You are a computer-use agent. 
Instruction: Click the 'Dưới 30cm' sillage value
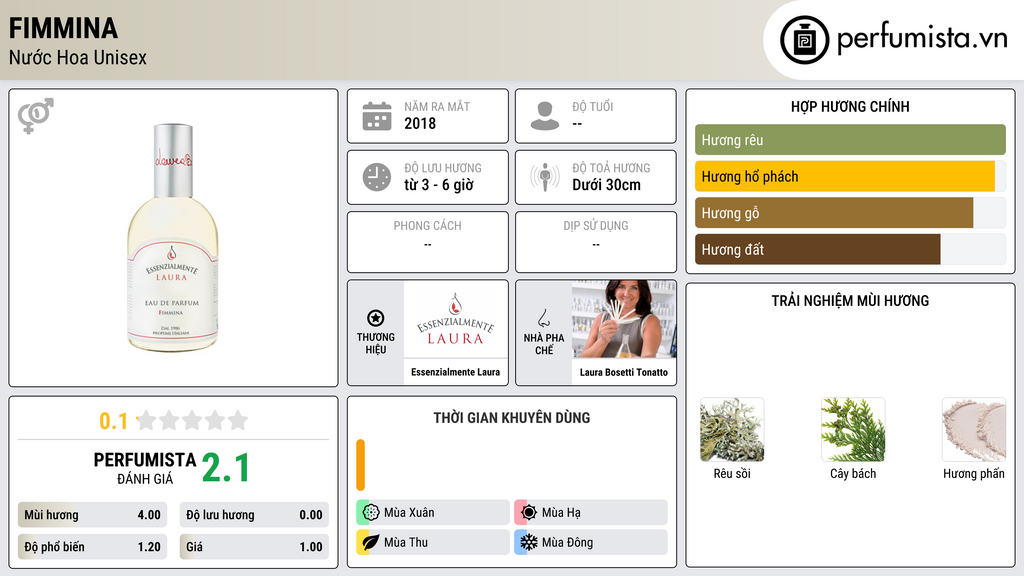607,185
